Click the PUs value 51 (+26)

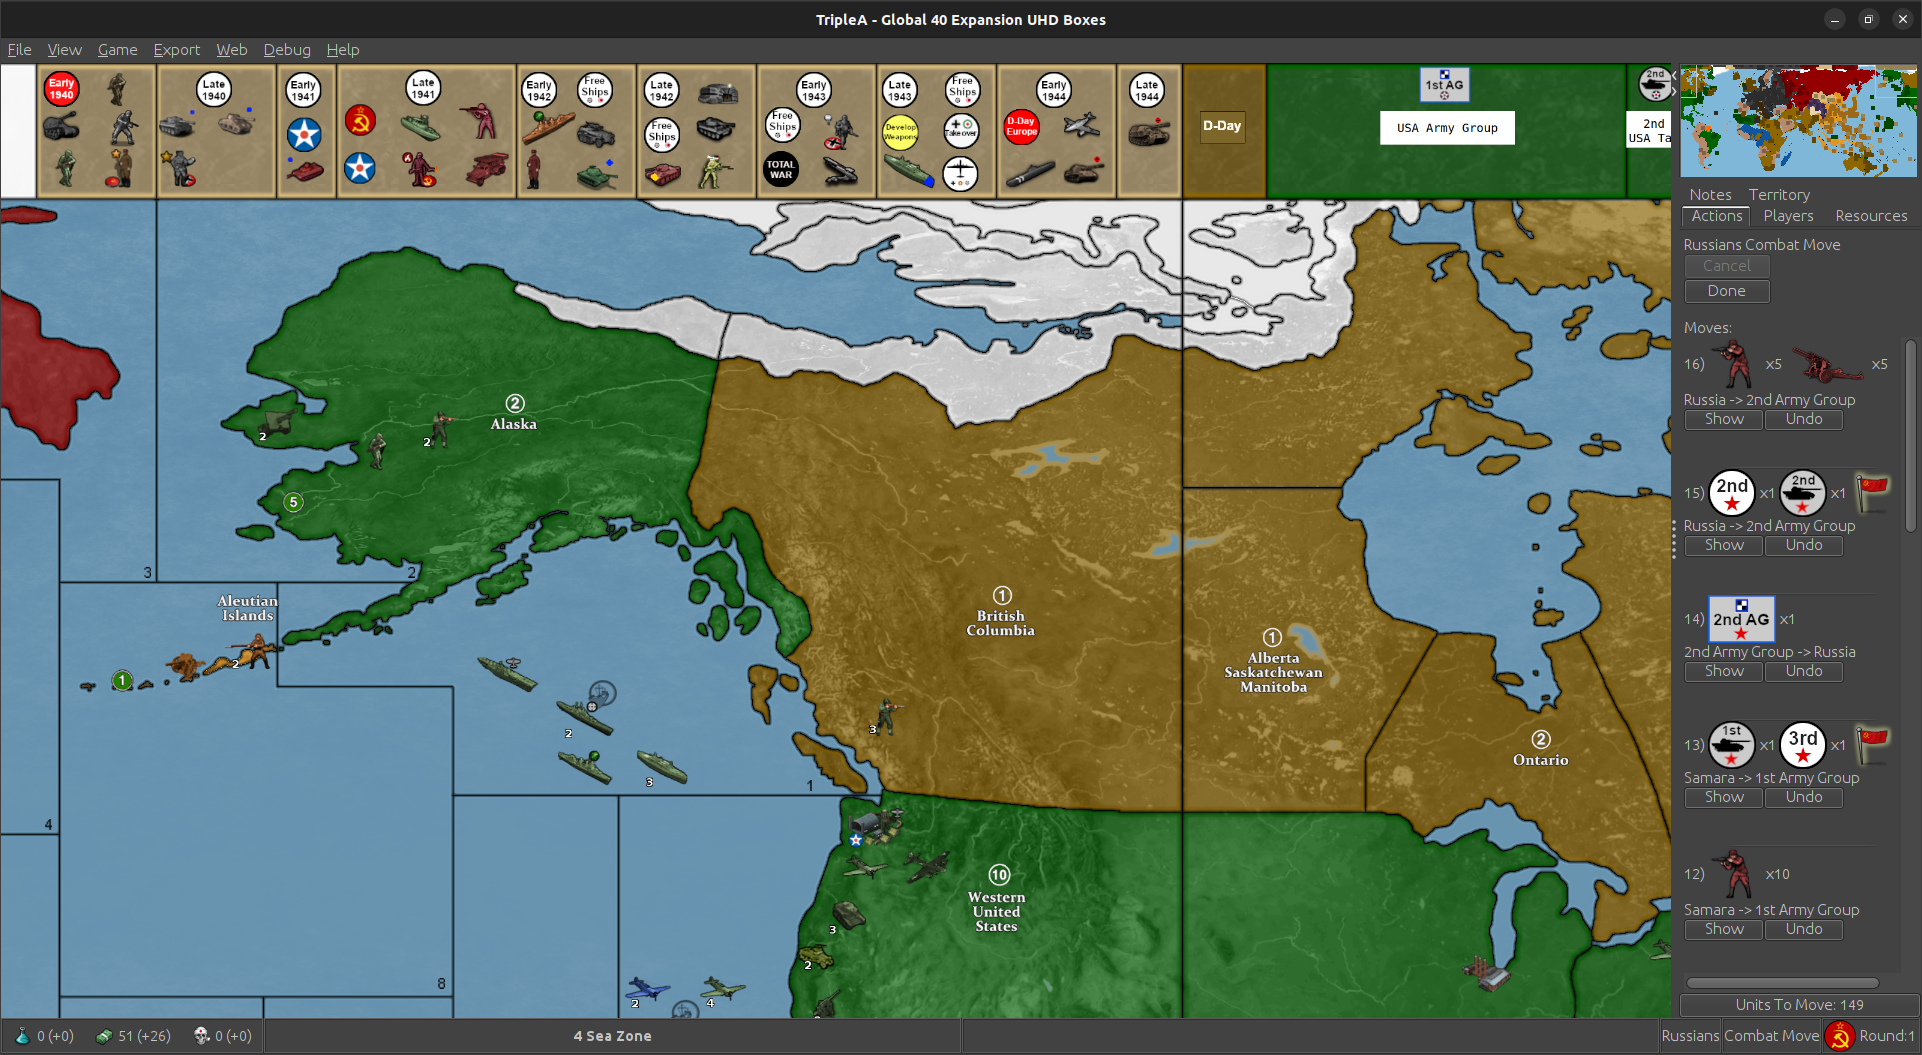coord(144,1036)
